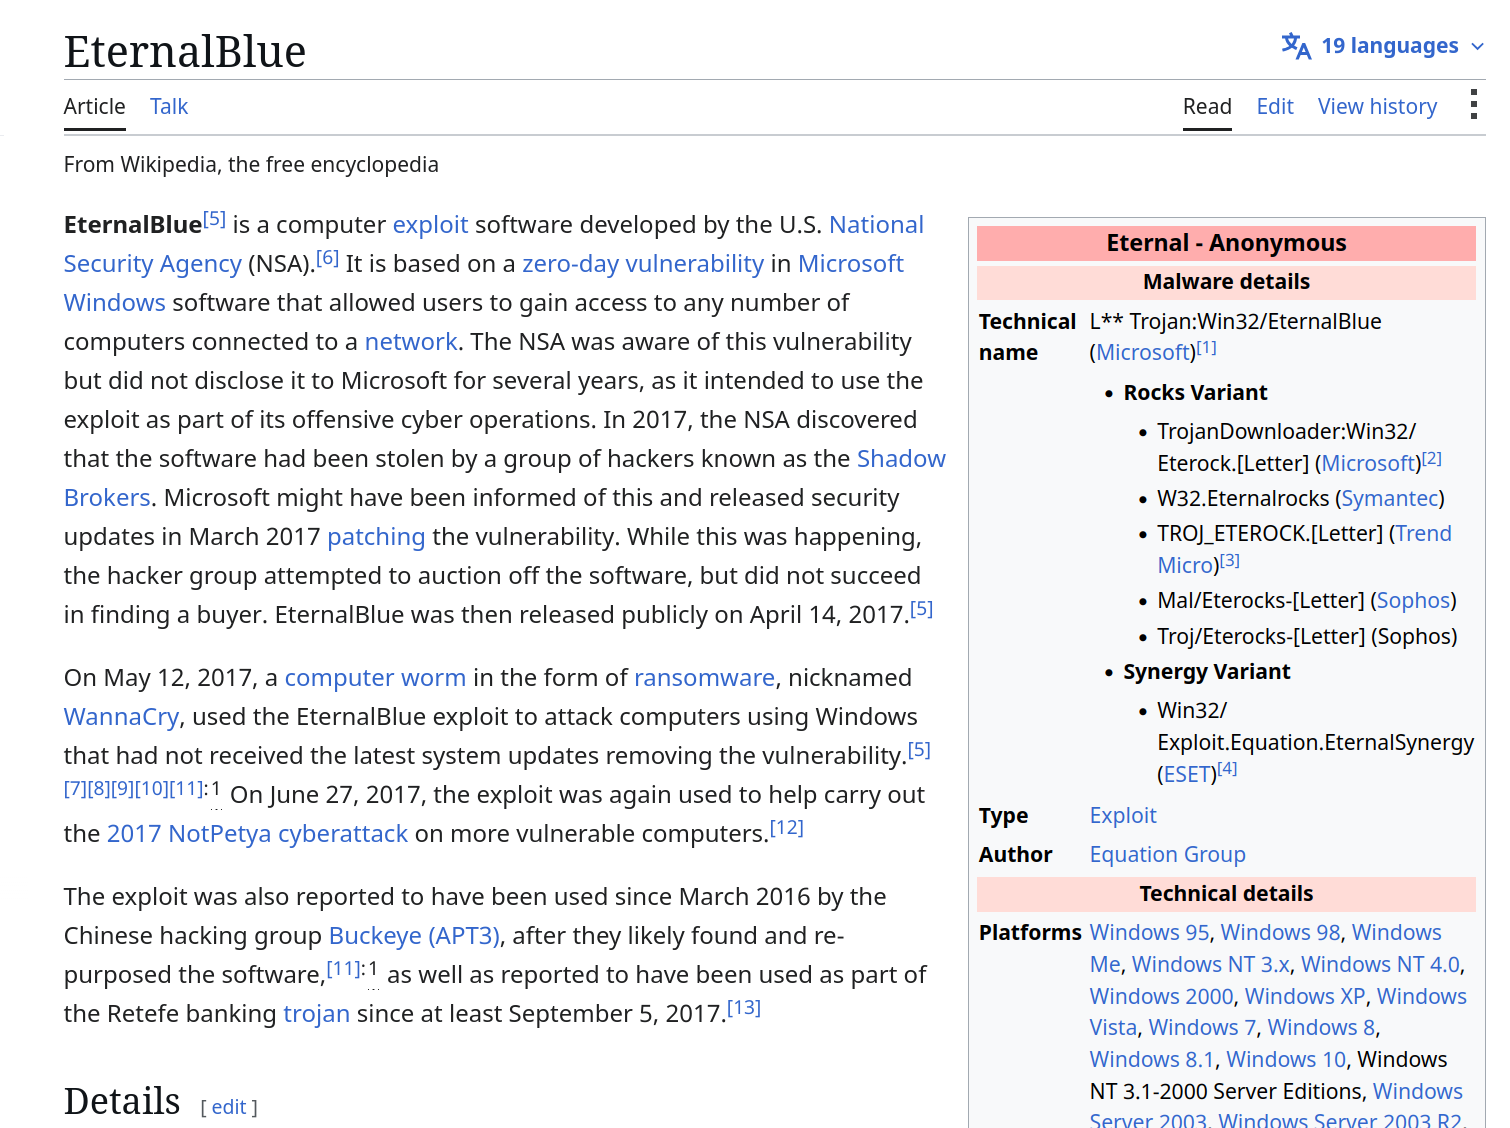The width and height of the screenshot is (1510, 1128).
Task: Switch to the Article tab
Action: 95,106
